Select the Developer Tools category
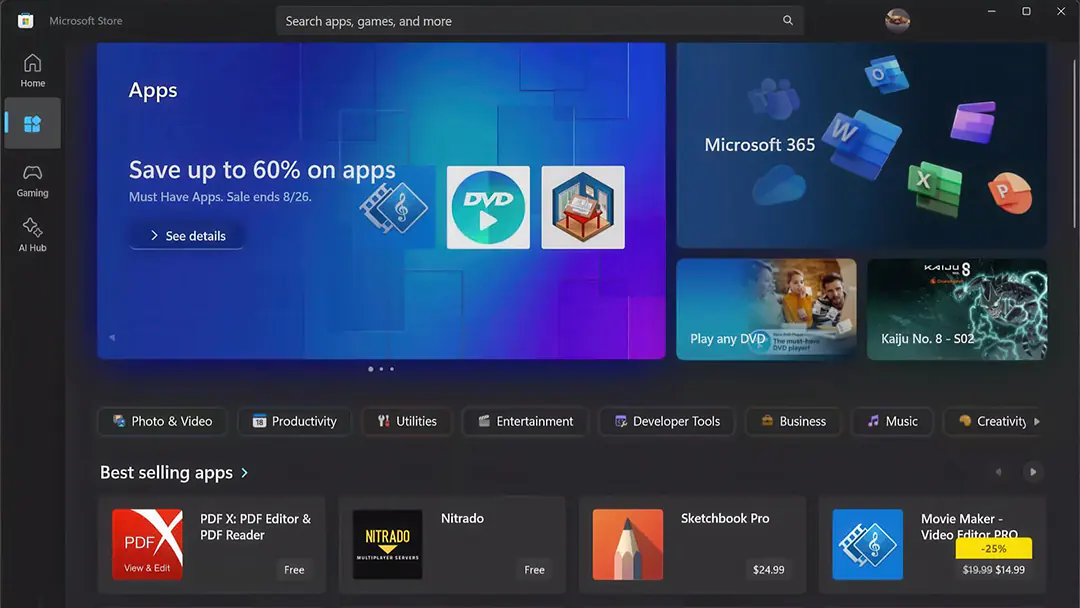The image size is (1080, 608). click(666, 421)
